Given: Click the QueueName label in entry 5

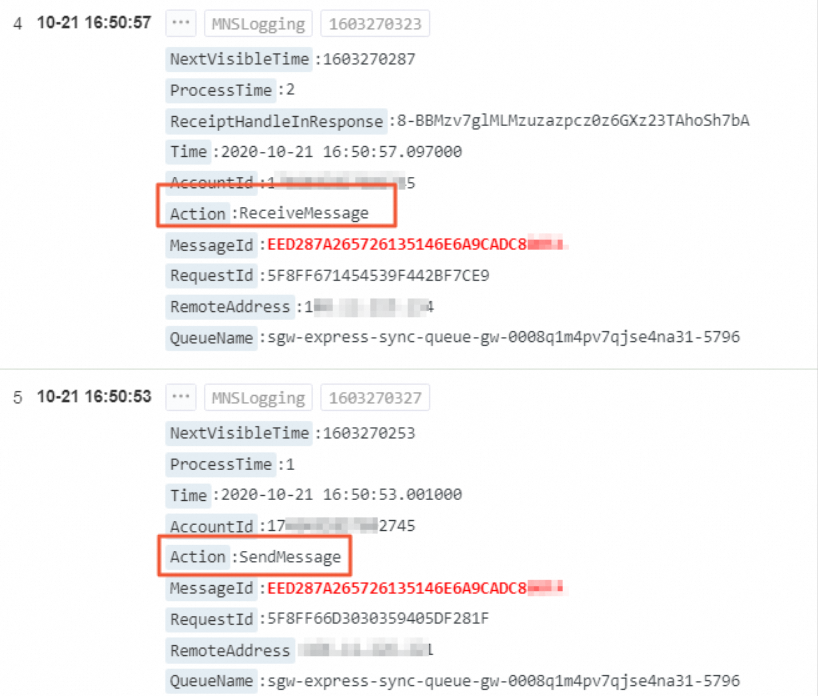Looking at the screenshot, I should click(211, 681).
